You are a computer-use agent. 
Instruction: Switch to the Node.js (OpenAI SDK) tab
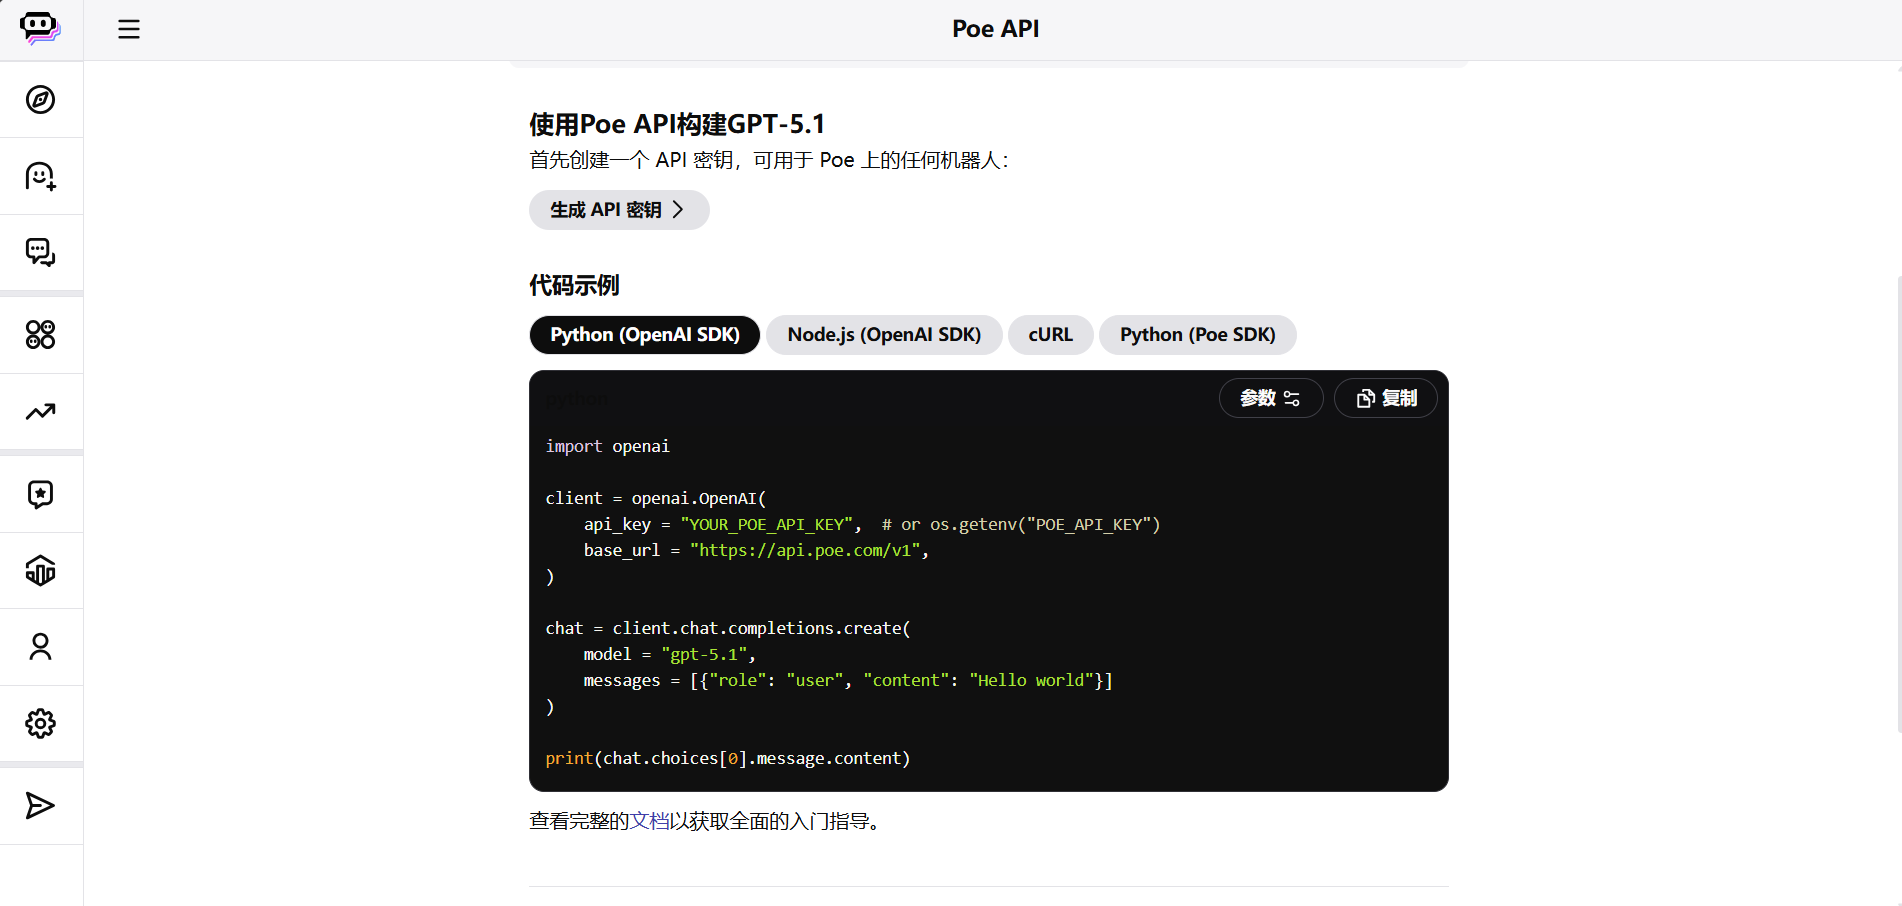point(884,335)
